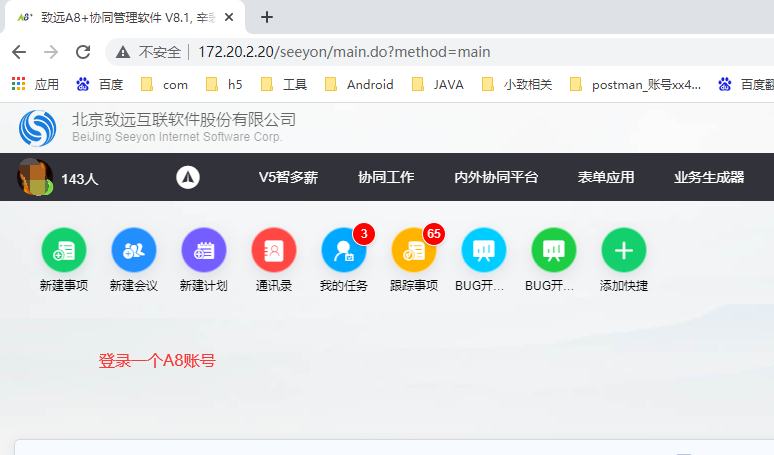Open the JAVA bookmark folder
The height and width of the screenshot is (455, 774).
click(x=438, y=84)
